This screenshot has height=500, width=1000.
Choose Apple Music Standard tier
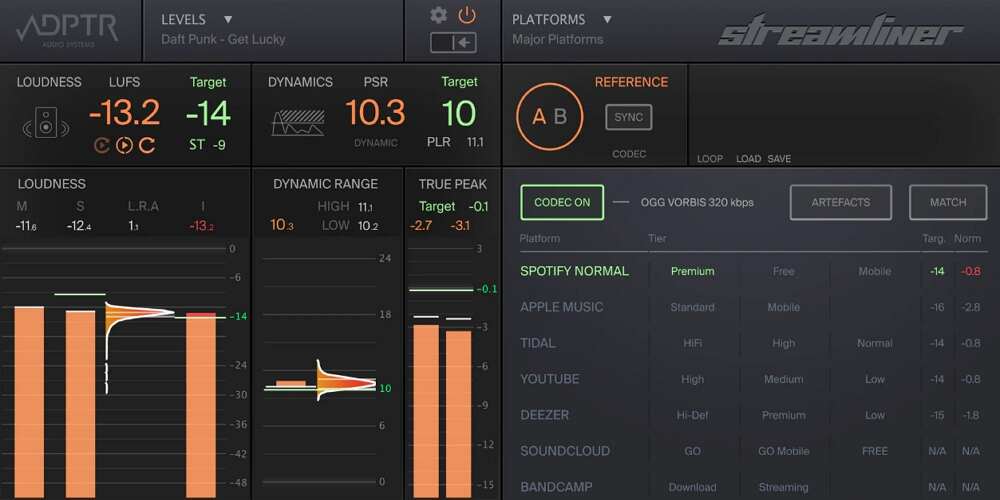coord(693,307)
